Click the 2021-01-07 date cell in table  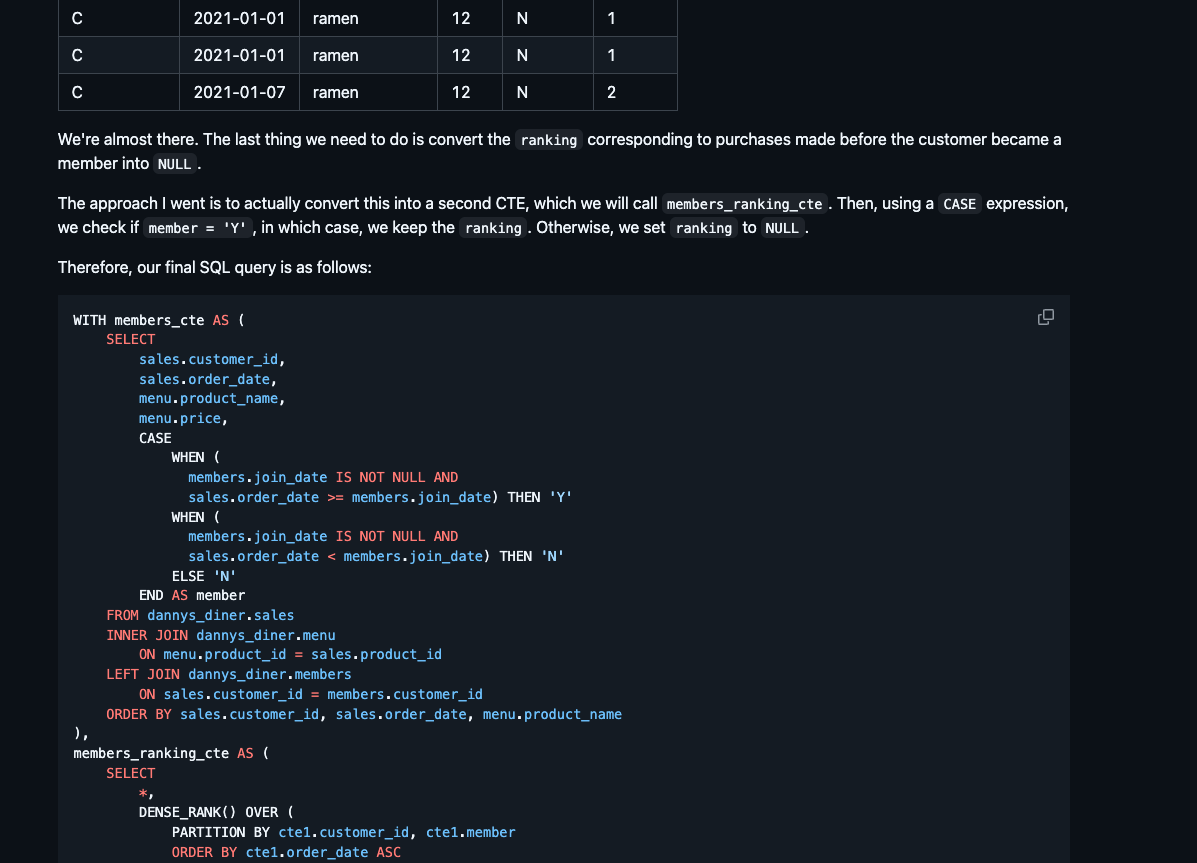coord(239,92)
